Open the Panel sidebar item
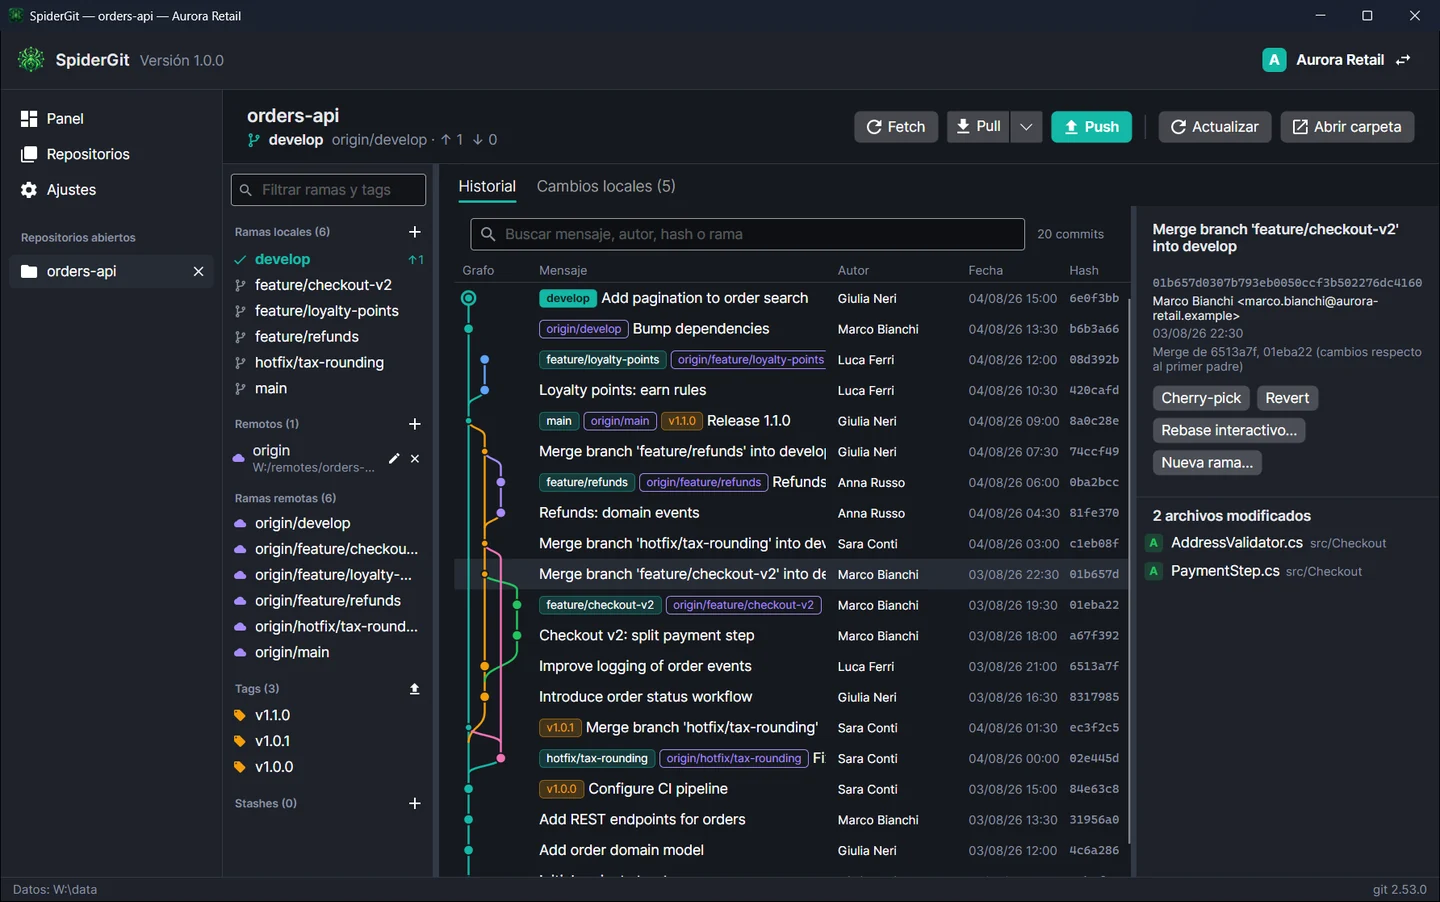 point(110,119)
